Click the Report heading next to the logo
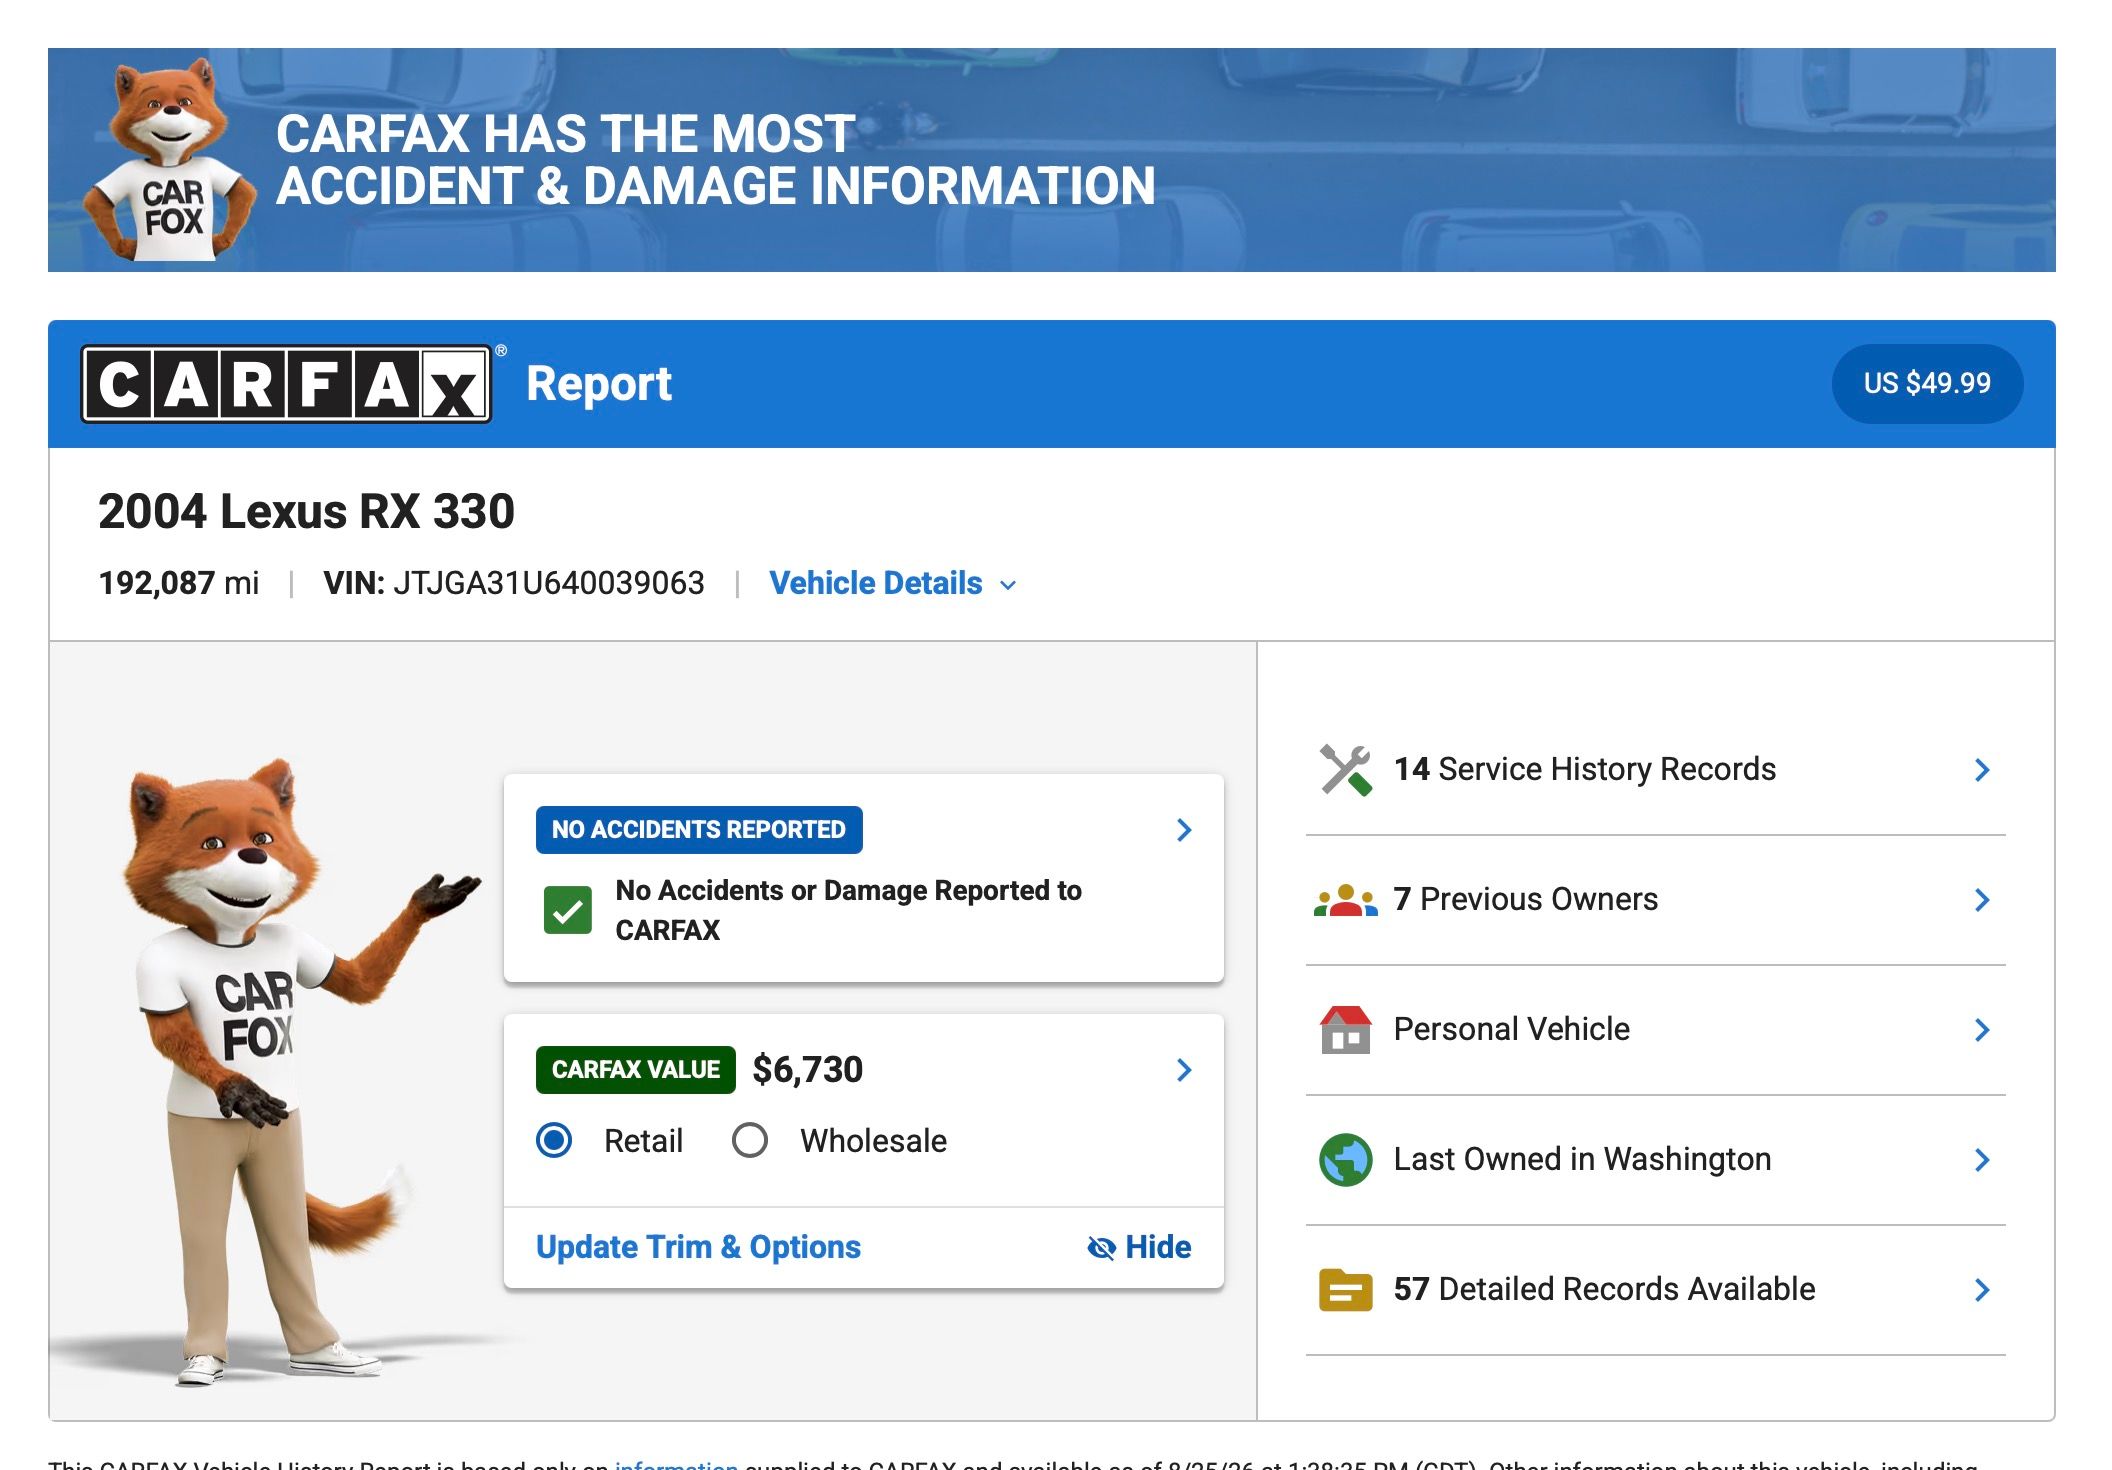2112x1470 pixels. click(599, 385)
